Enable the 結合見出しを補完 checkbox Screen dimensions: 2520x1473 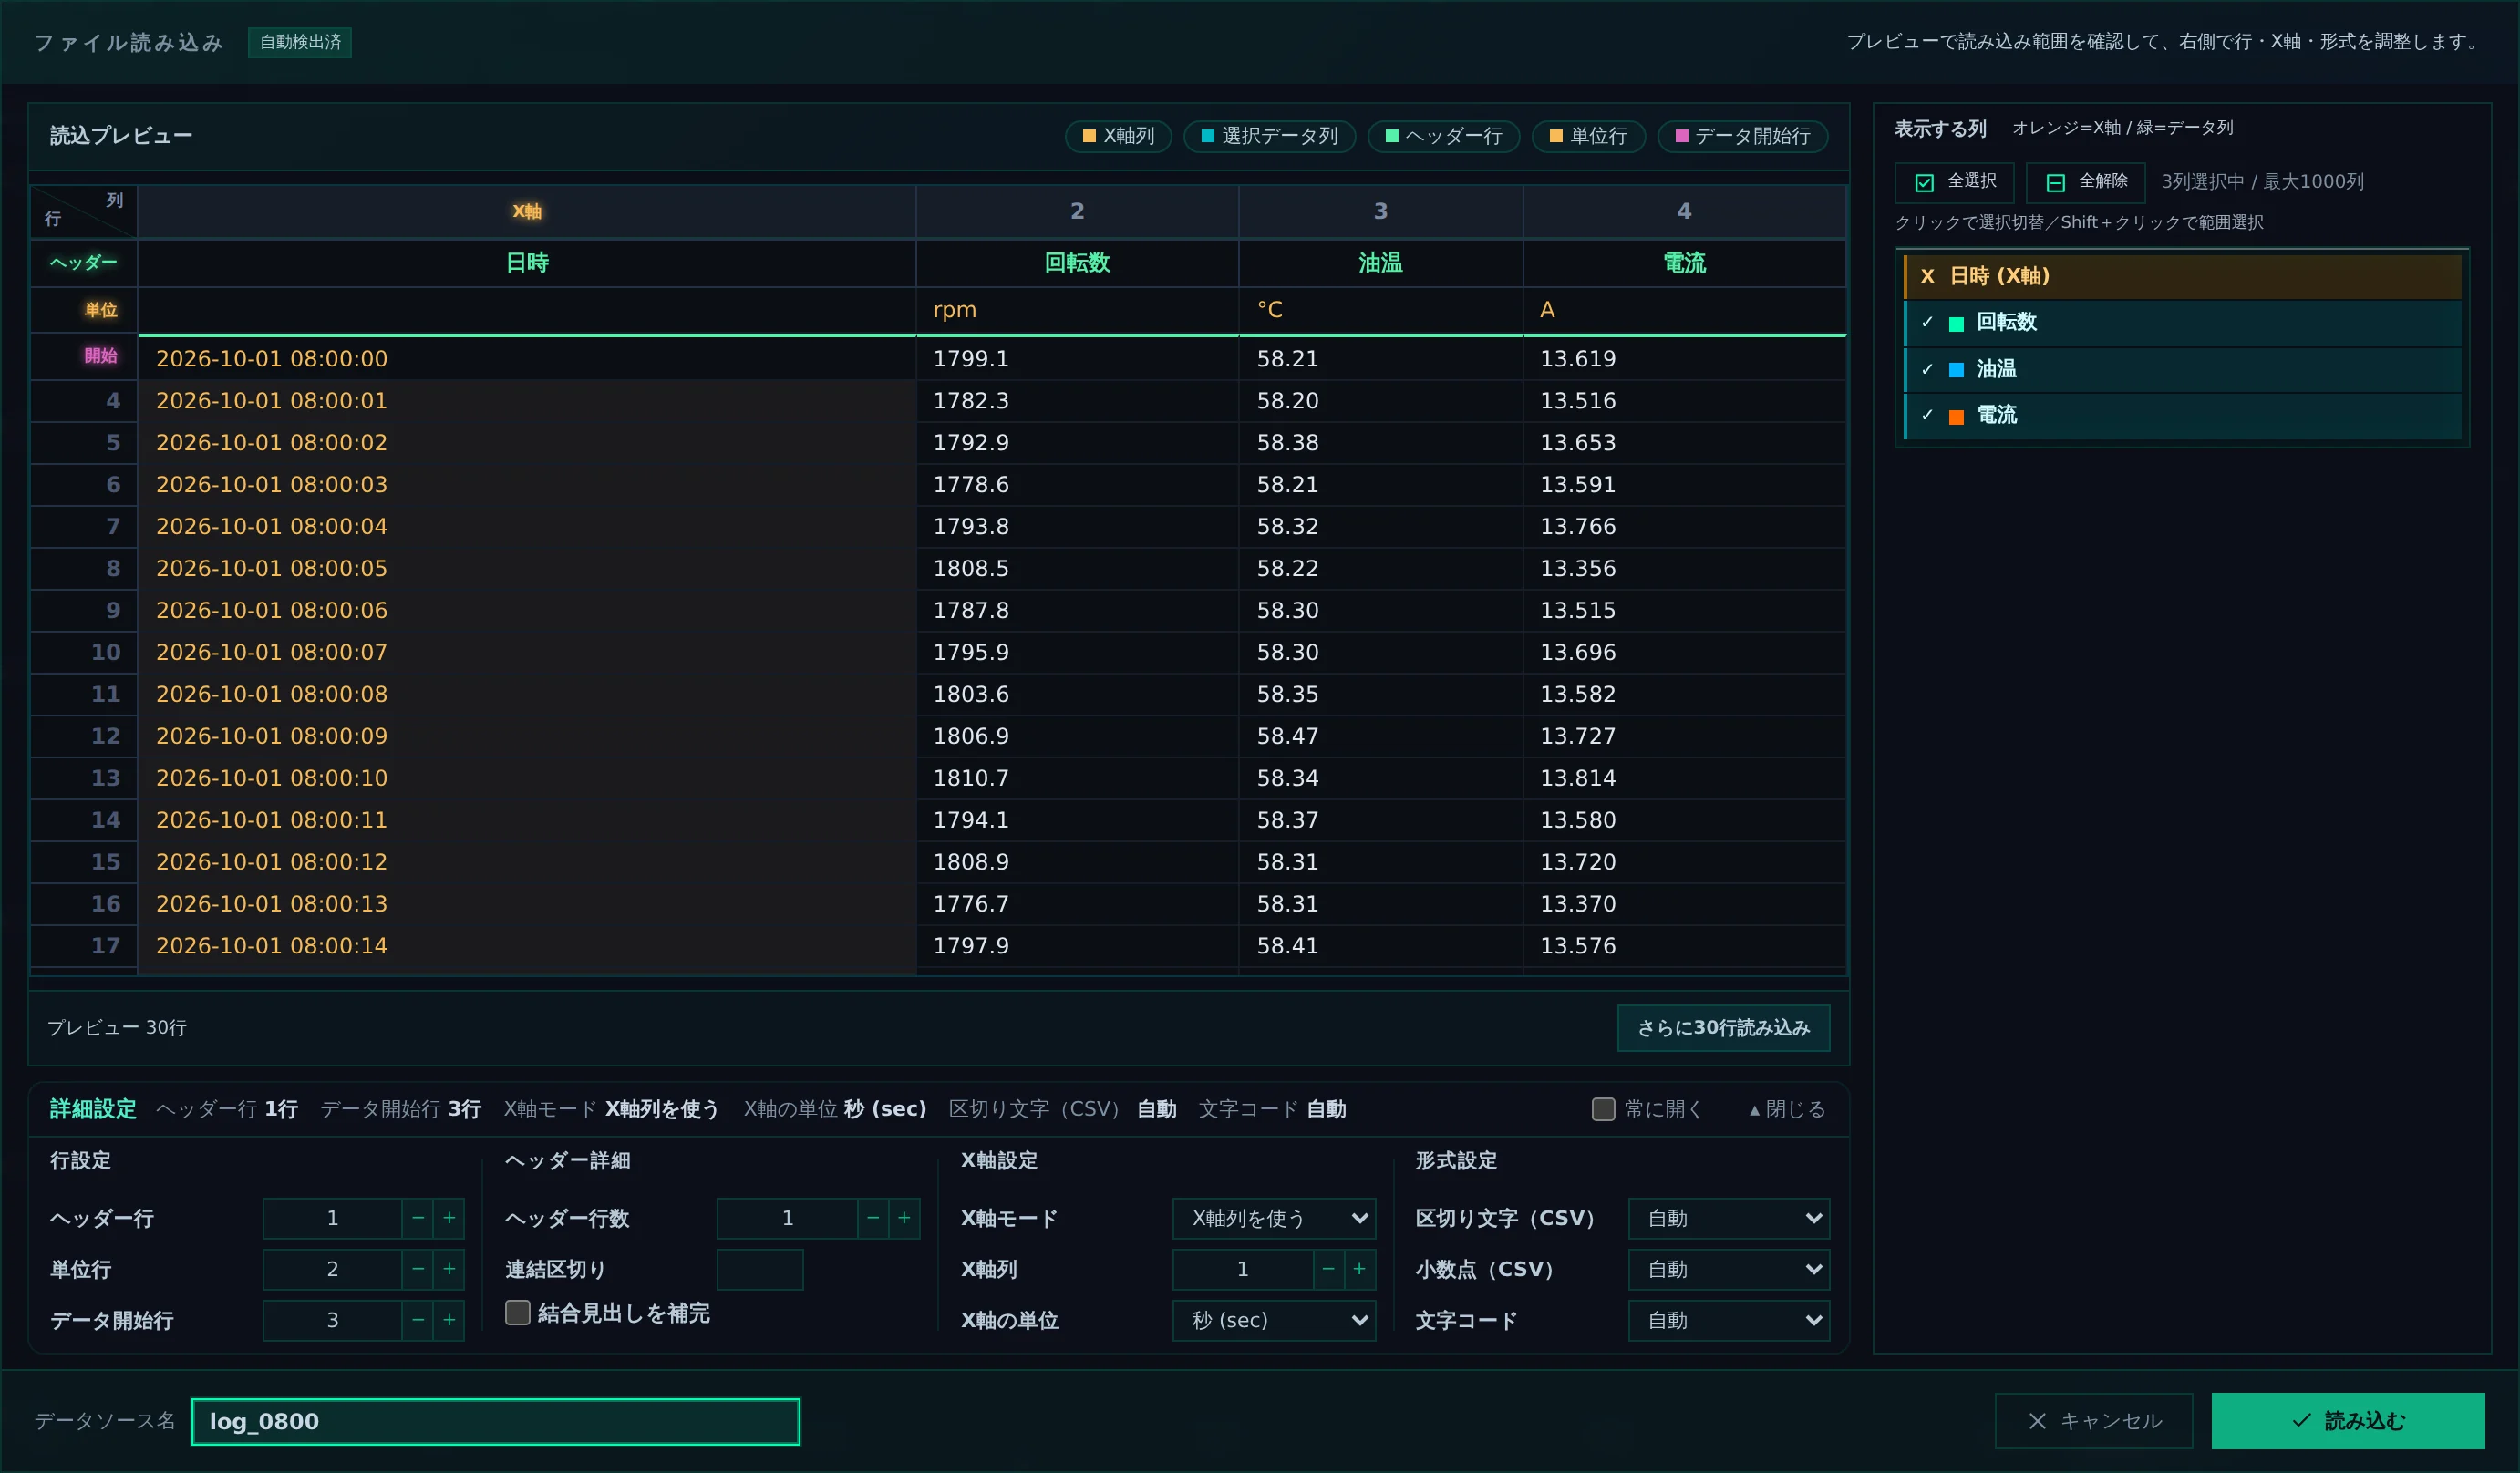coord(517,1313)
